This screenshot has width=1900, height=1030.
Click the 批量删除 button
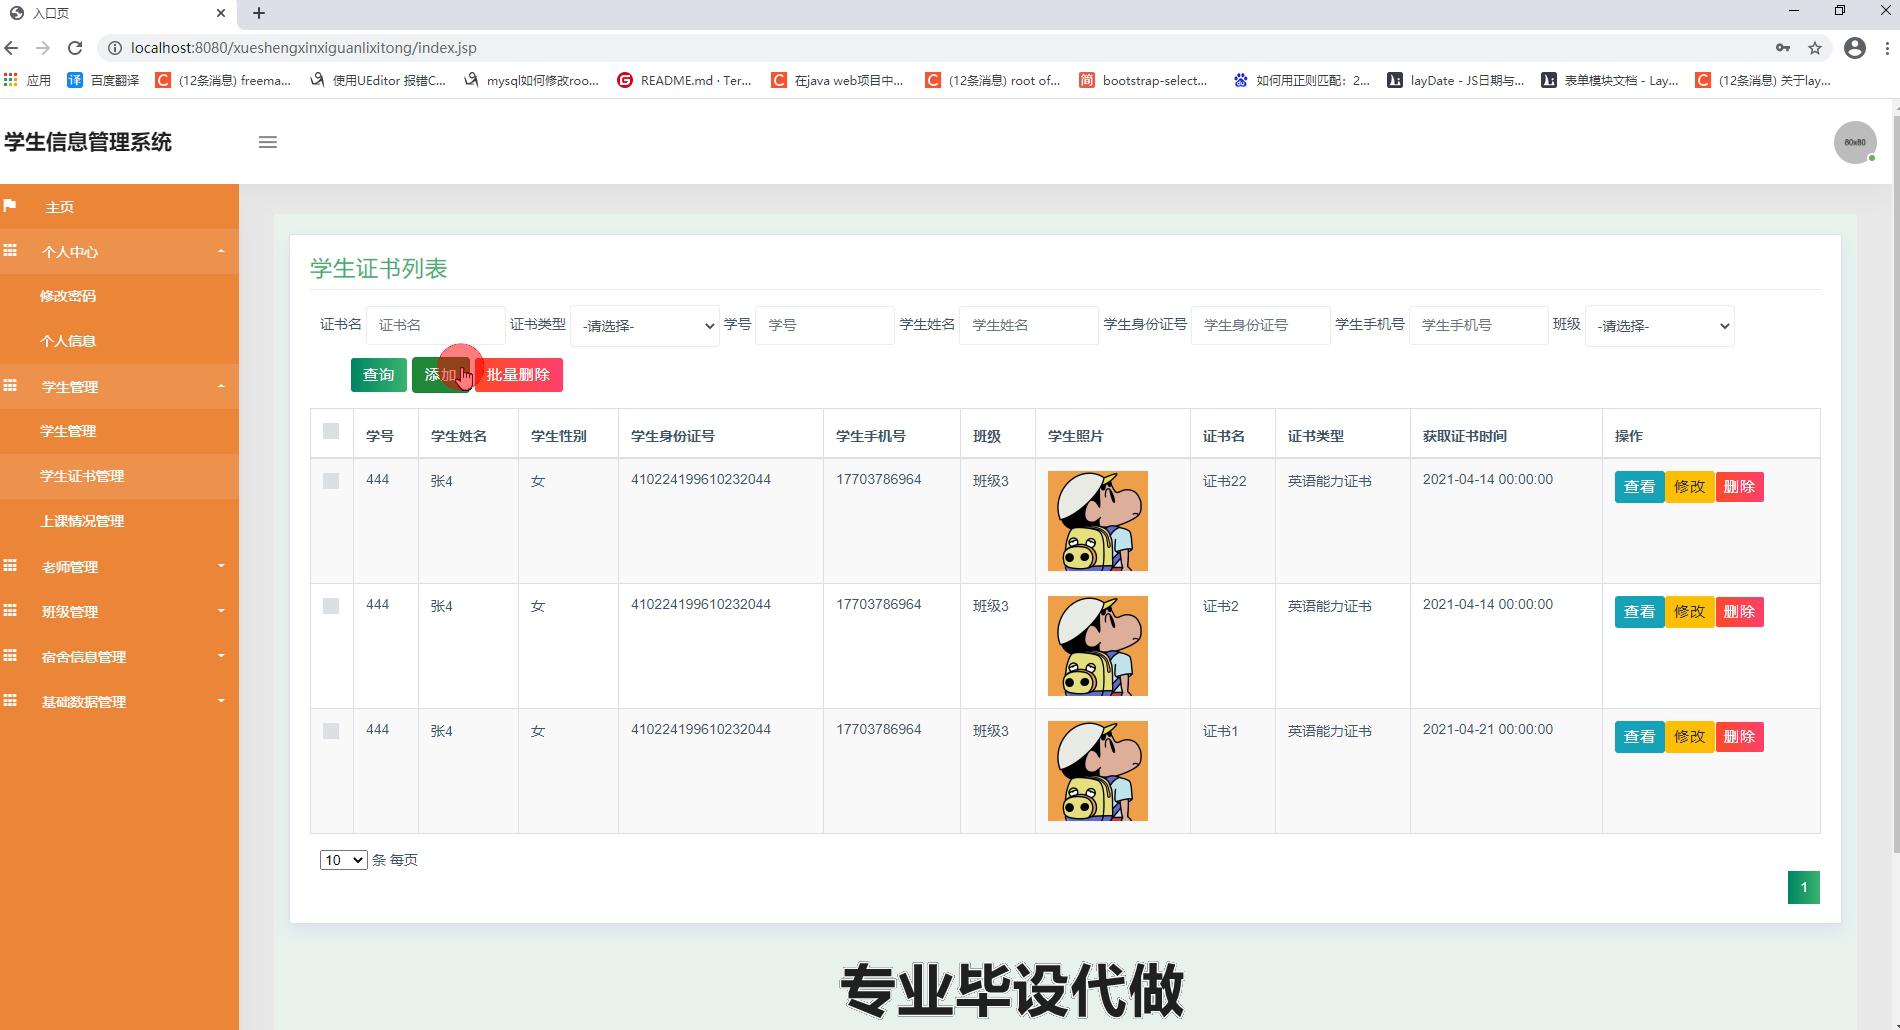[518, 375]
